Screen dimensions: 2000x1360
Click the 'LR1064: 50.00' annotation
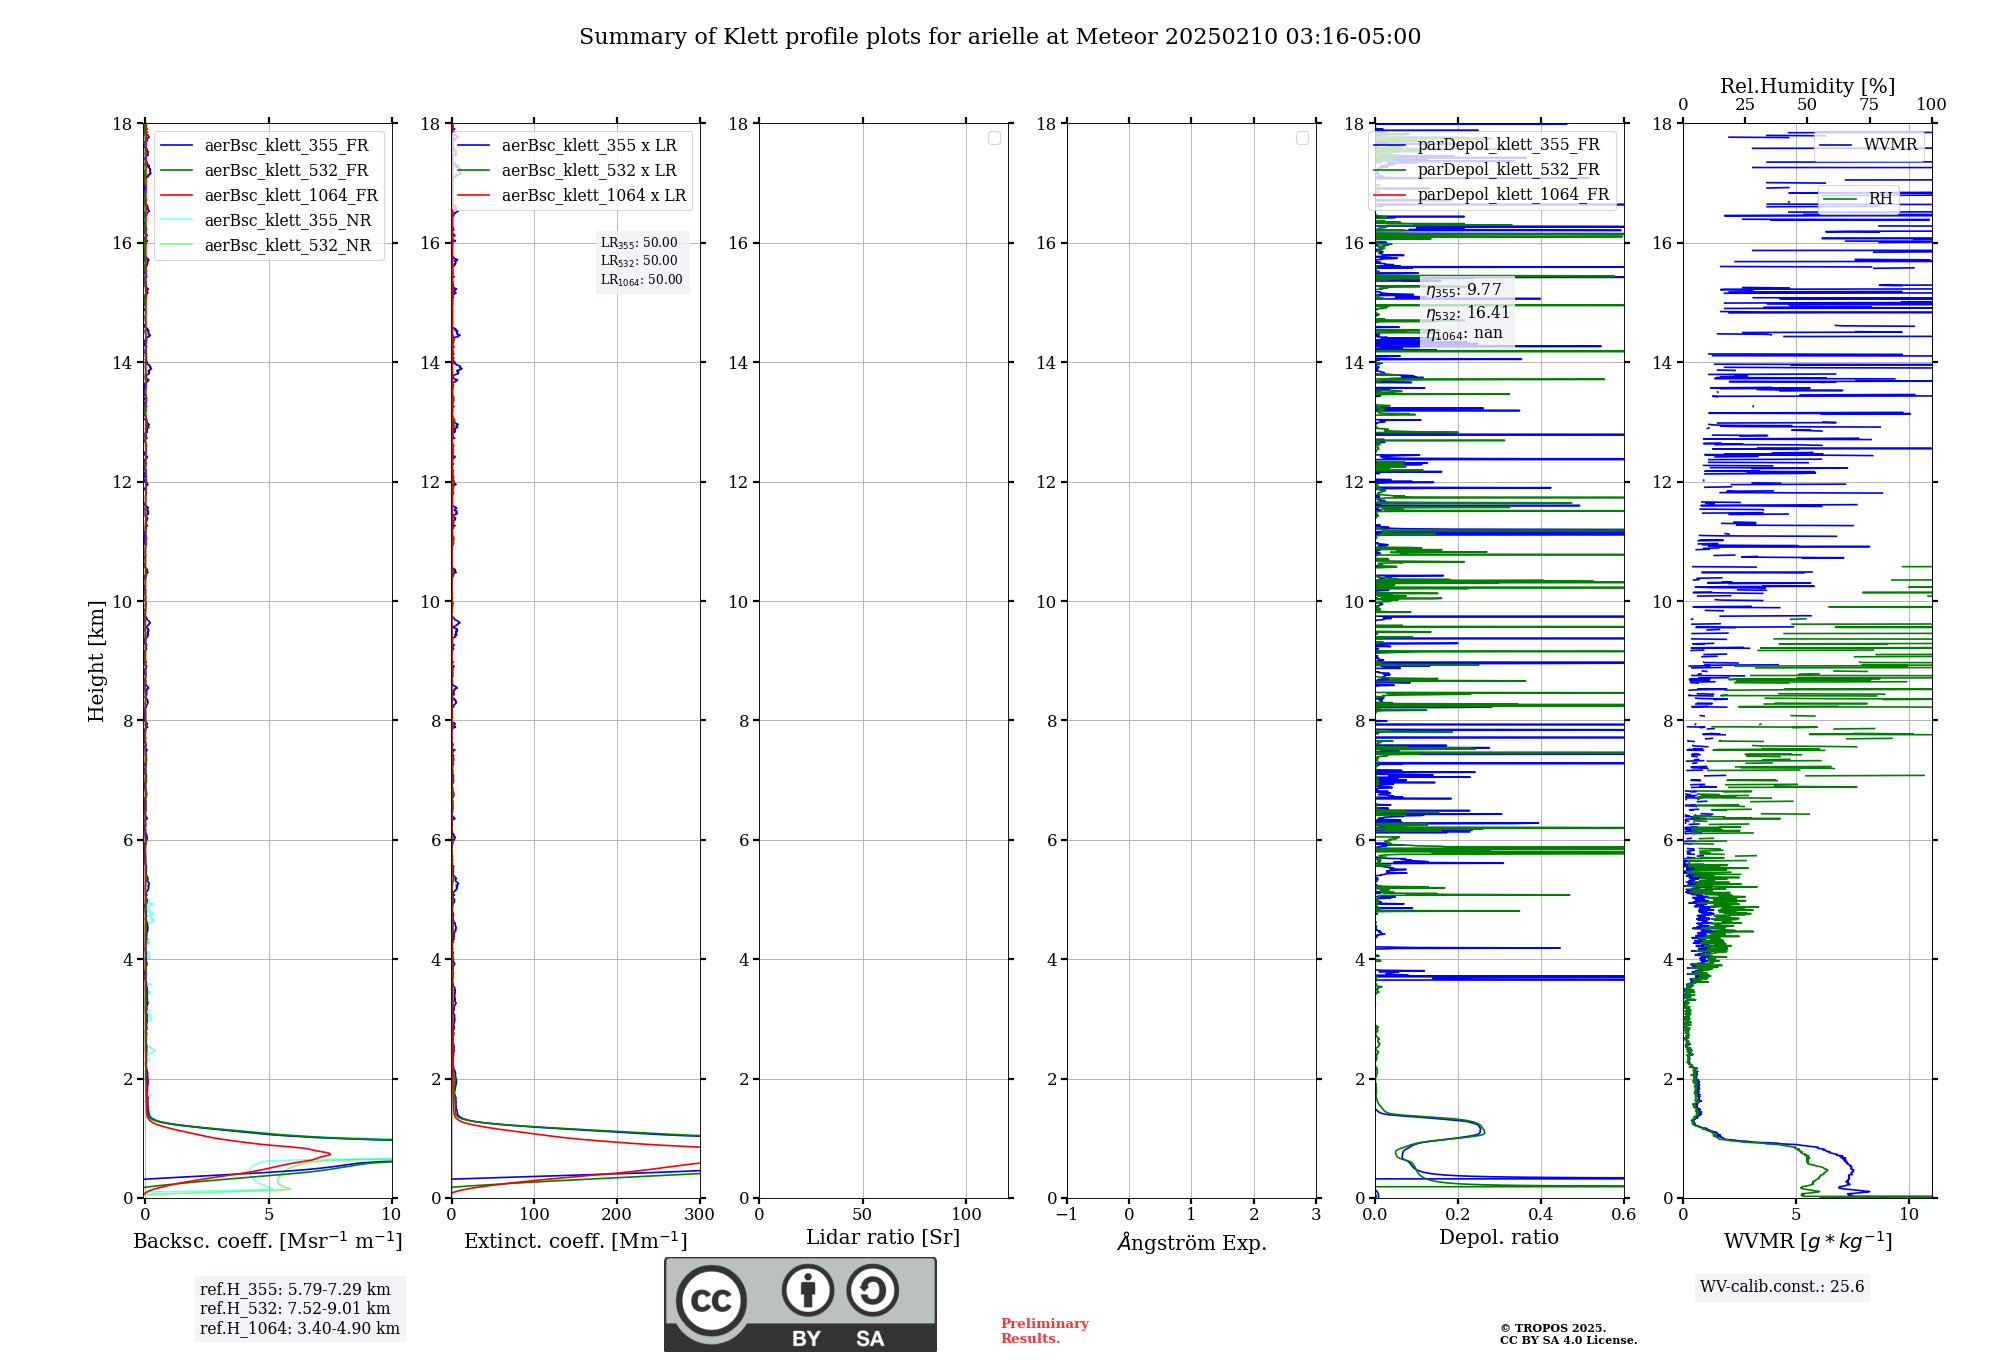click(641, 280)
